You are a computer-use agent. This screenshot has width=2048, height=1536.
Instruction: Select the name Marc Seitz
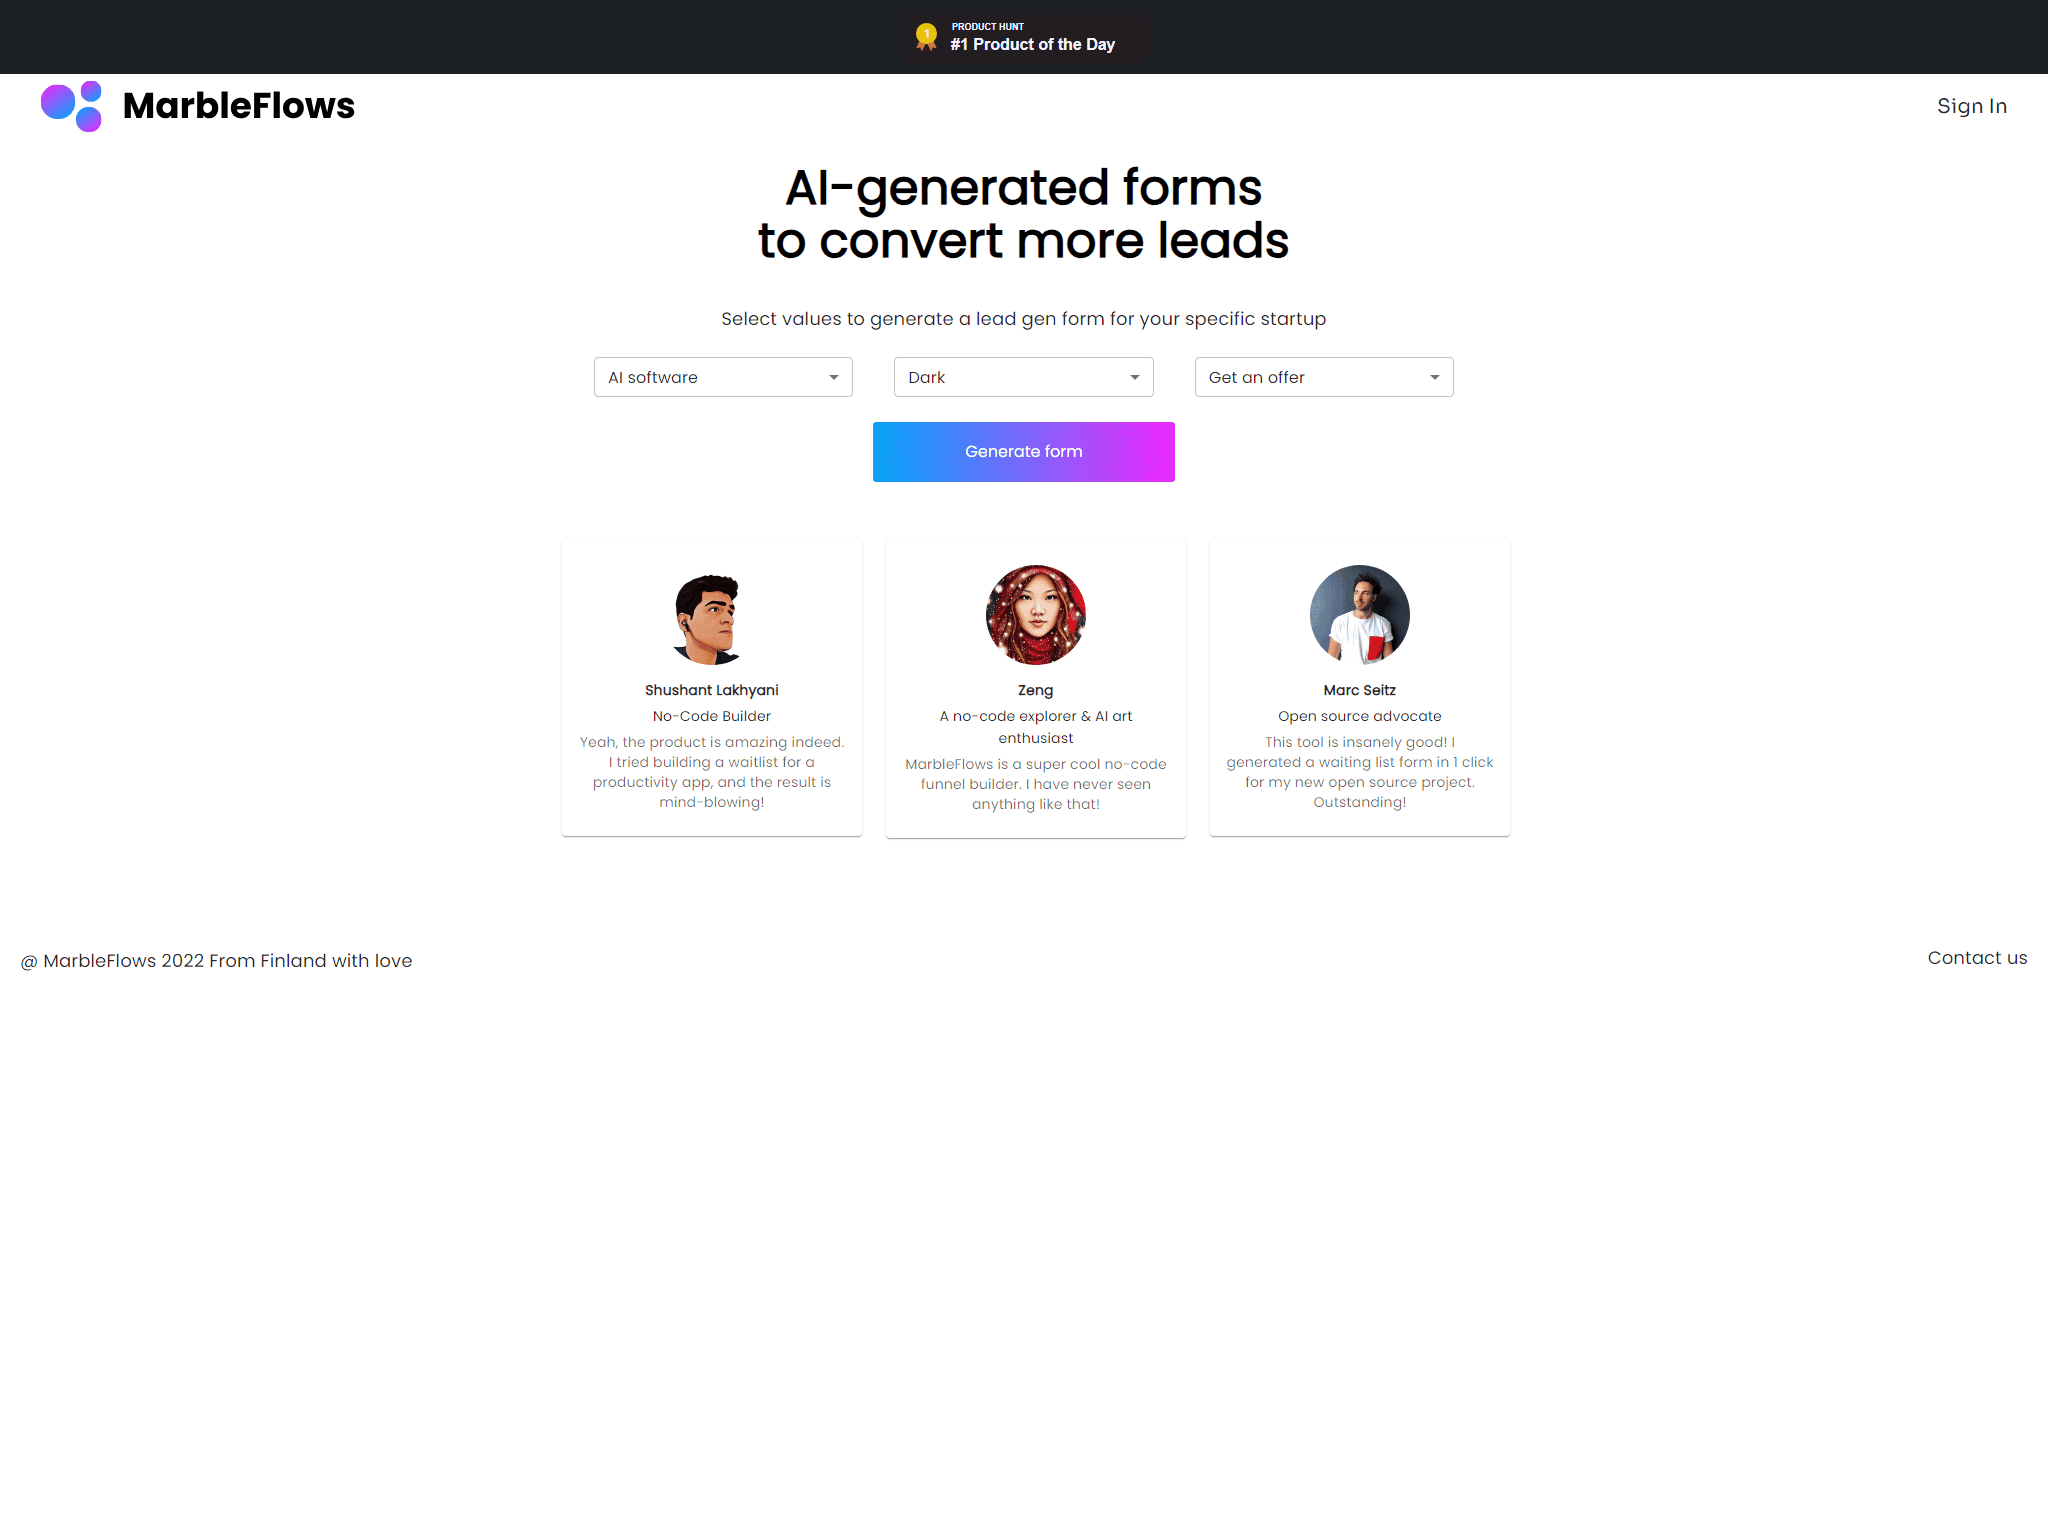tap(1360, 690)
